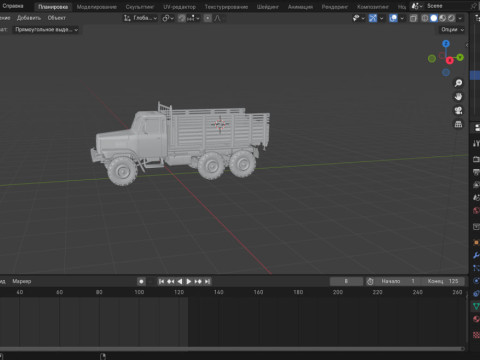Toggle auto keying record button
Screen dimensions: 480x360
click(141, 282)
